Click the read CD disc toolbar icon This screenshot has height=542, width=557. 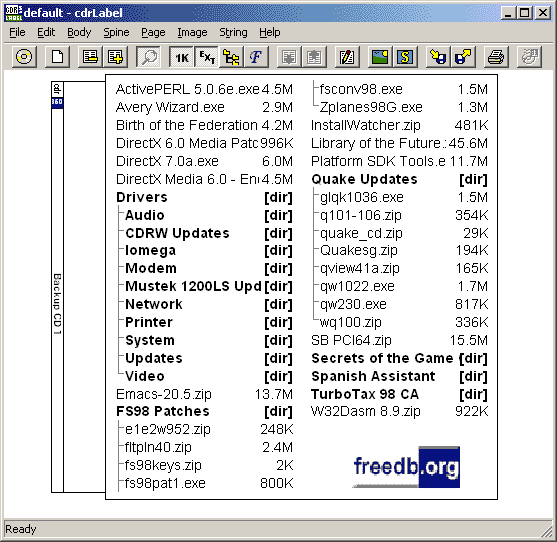(24, 57)
